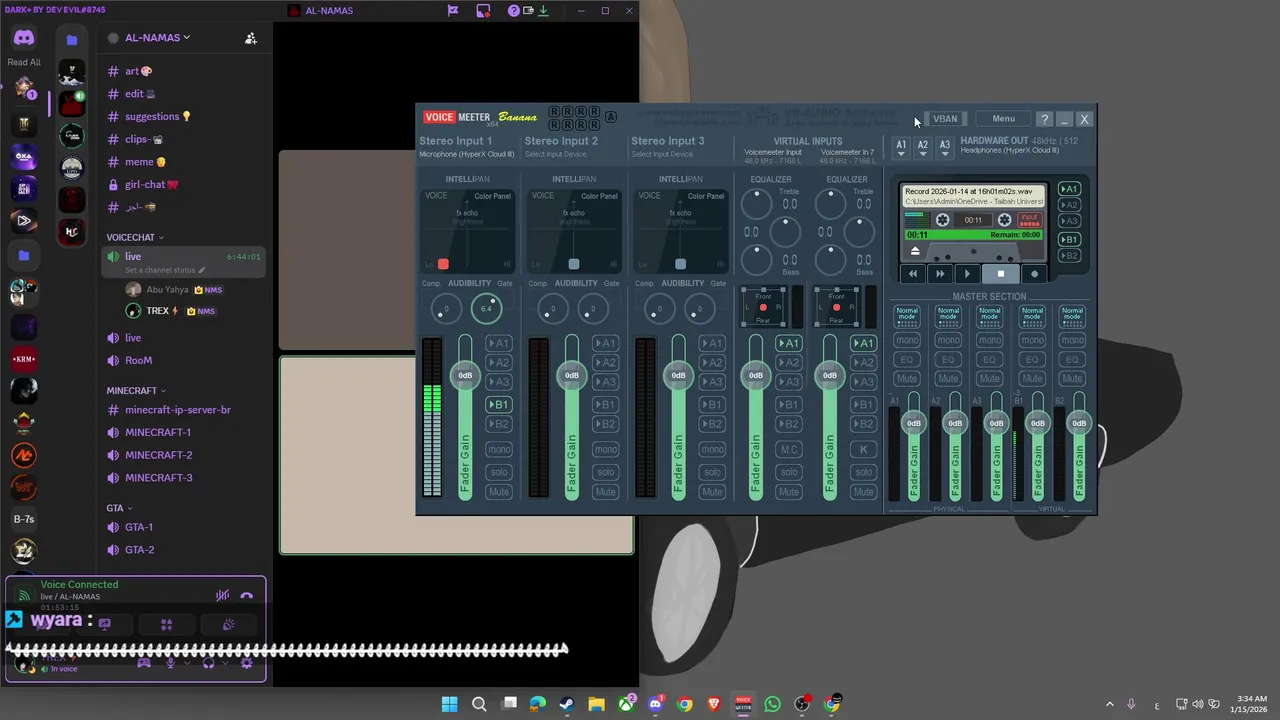Solo the Stereo Input 2 strip
1280x720 pixels.
pos(605,471)
